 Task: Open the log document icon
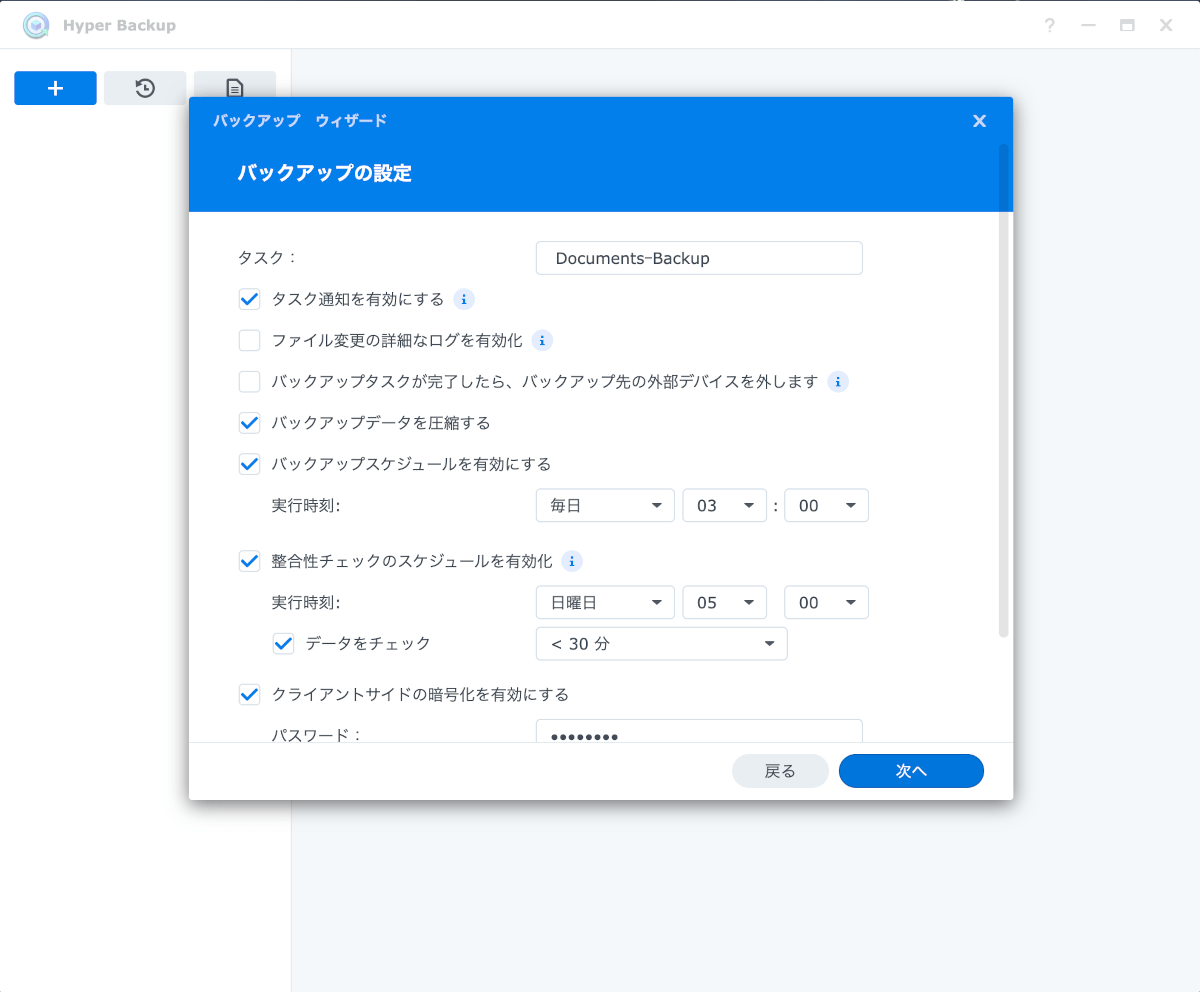[x=234, y=88]
